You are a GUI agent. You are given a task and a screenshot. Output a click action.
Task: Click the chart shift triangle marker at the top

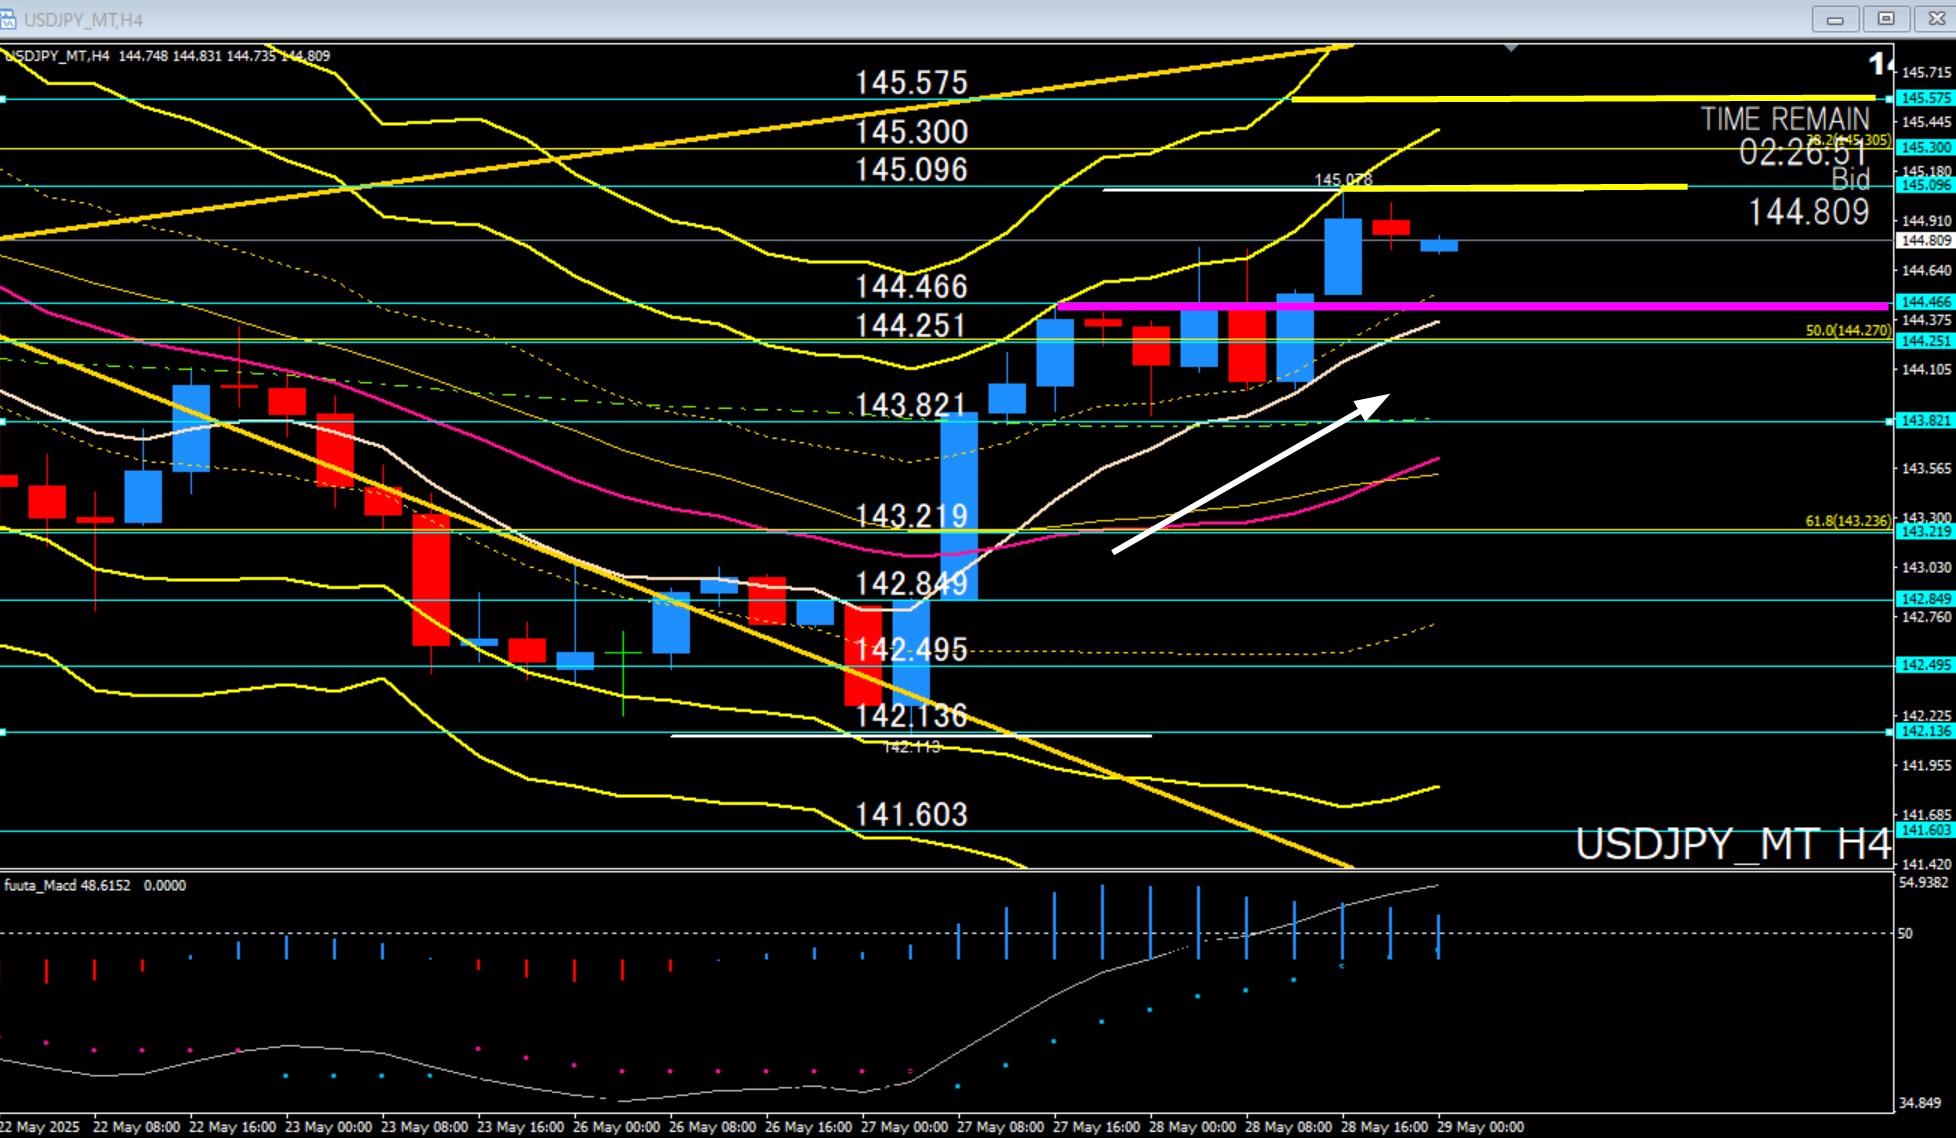pos(1511,48)
